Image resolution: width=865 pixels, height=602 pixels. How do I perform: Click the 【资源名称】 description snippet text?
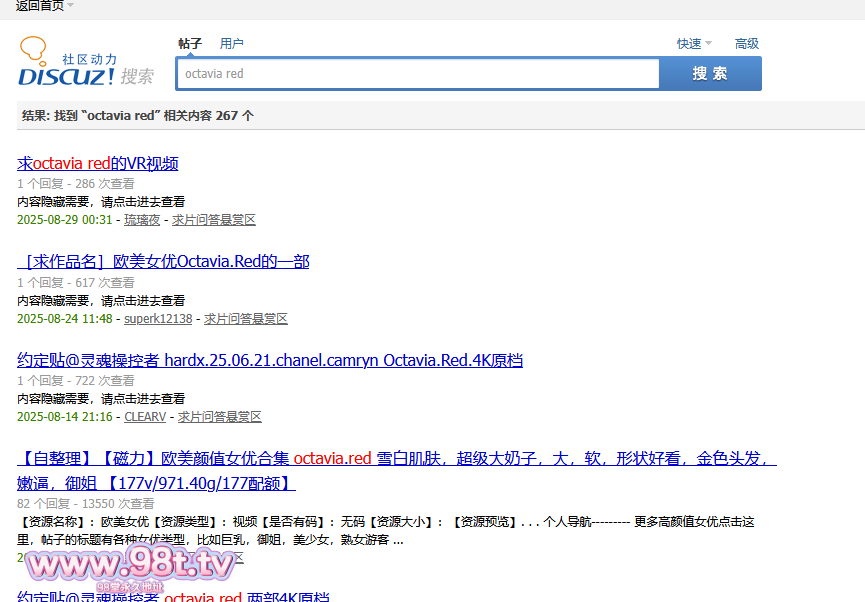386,531
